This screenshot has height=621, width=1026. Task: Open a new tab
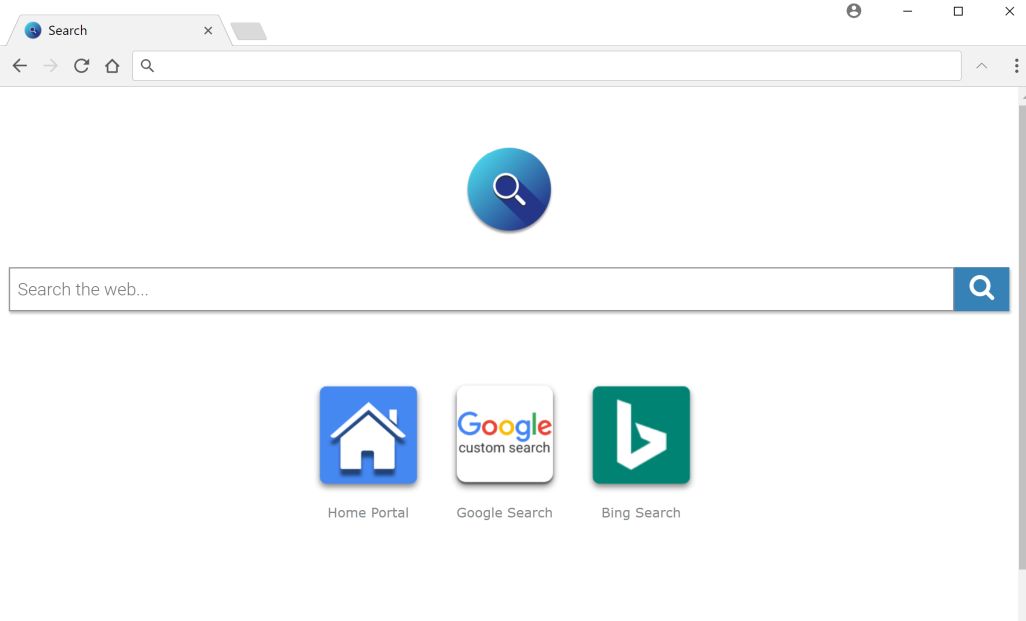point(249,31)
